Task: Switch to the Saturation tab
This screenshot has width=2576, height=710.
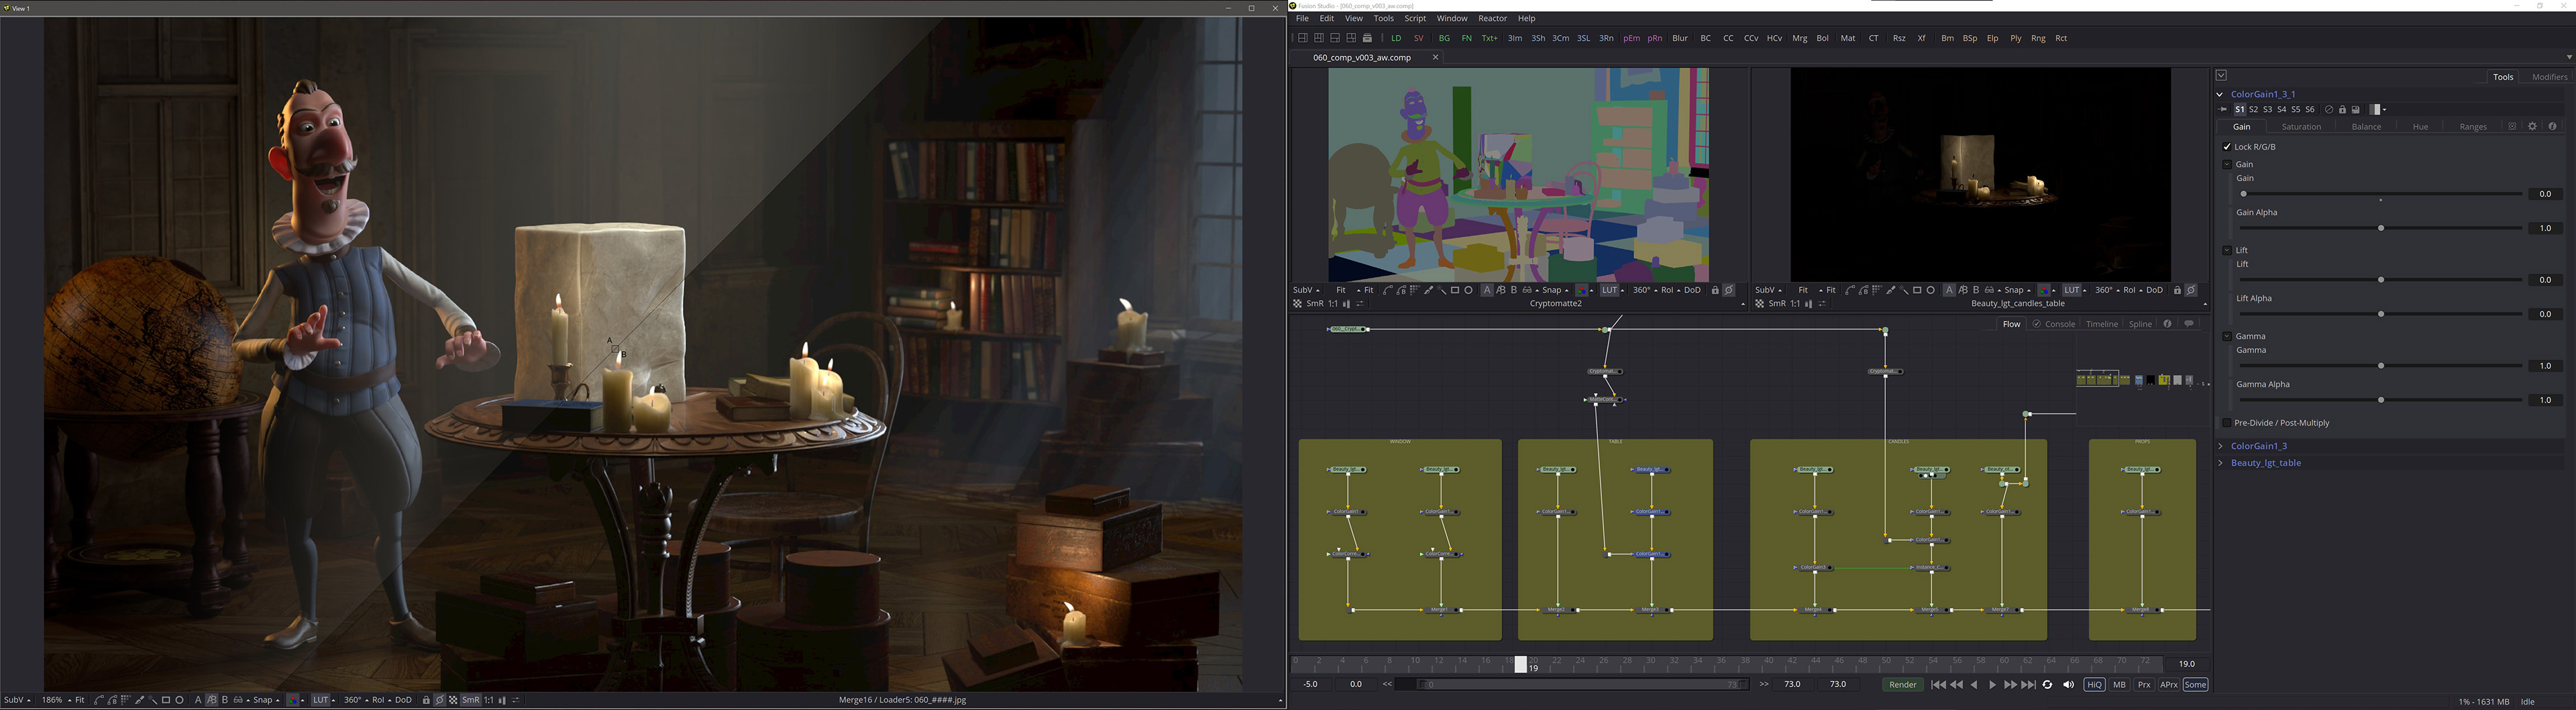Action: pos(2301,127)
